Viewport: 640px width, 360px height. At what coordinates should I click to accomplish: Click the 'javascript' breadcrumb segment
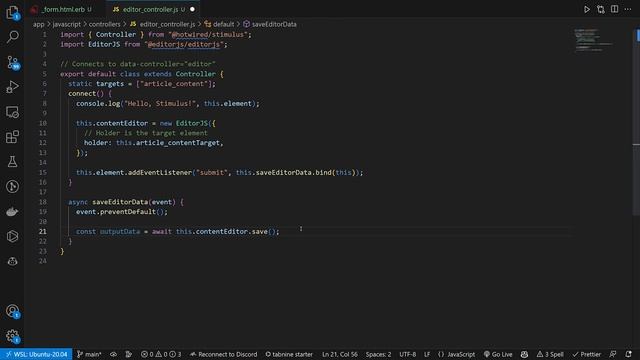(67, 24)
